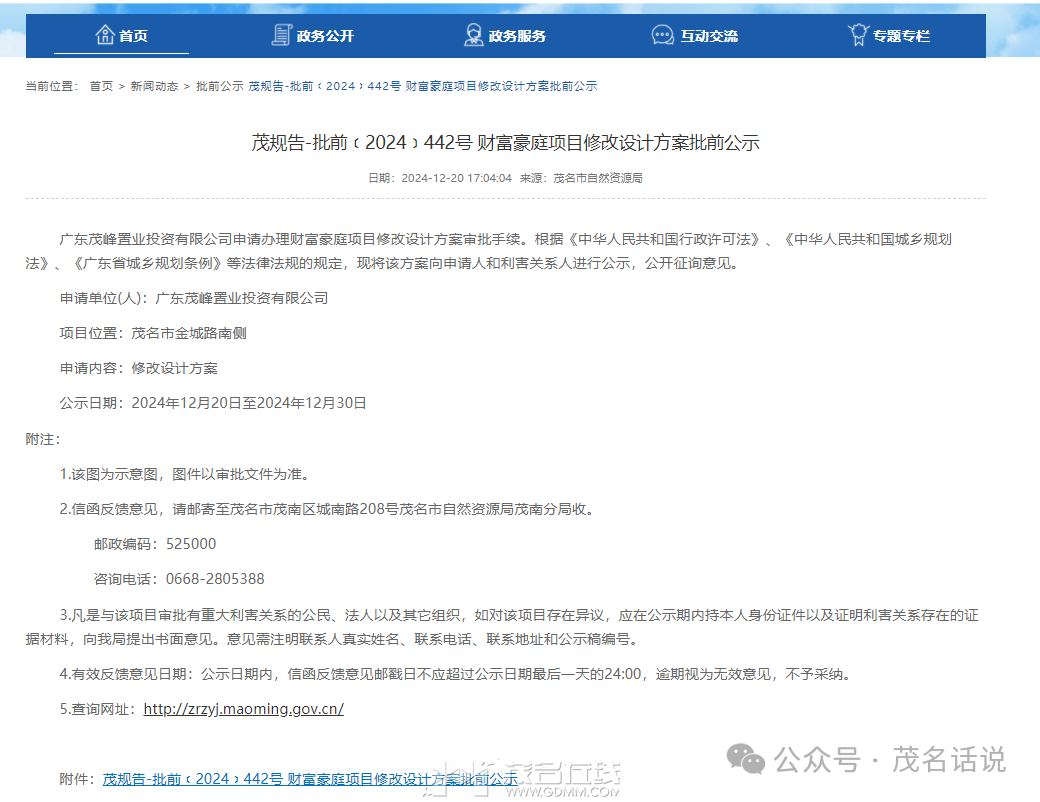Click the date text 2024-12-20 17:04:04
This screenshot has height=802, width=1040.
[456, 178]
